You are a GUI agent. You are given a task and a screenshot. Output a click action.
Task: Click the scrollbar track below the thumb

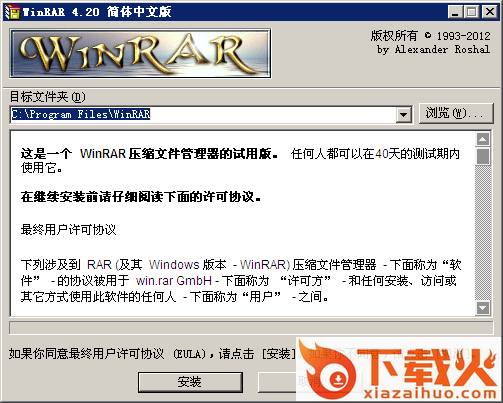click(483, 233)
